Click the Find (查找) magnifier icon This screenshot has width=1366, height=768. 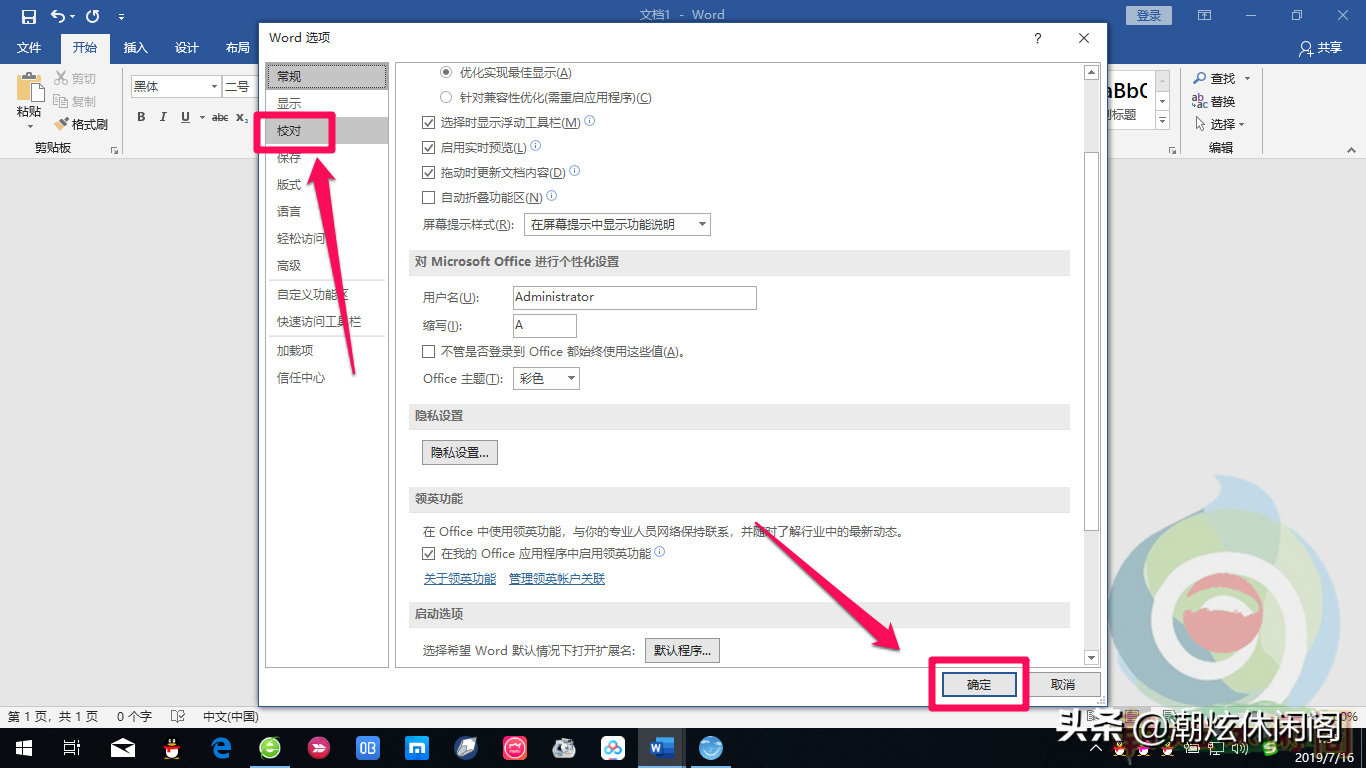click(1199, 78)
